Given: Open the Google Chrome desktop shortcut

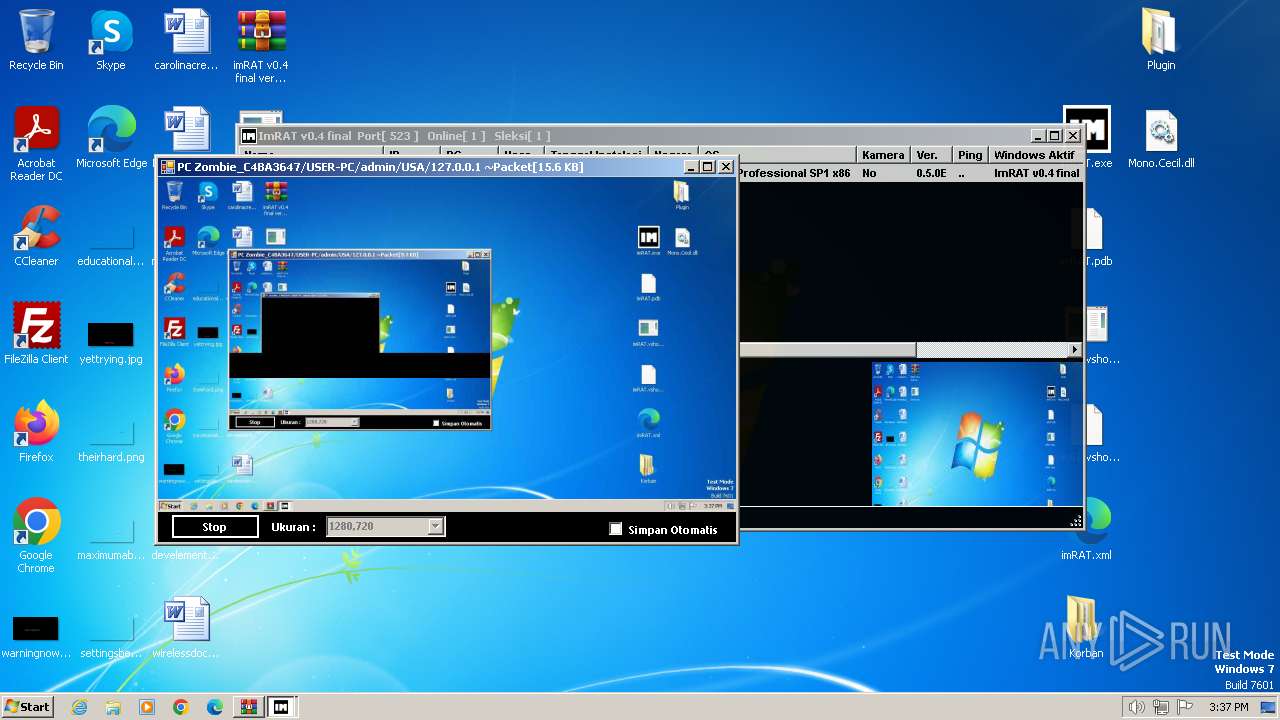Looking at the screenshot, I should point(36,537).
